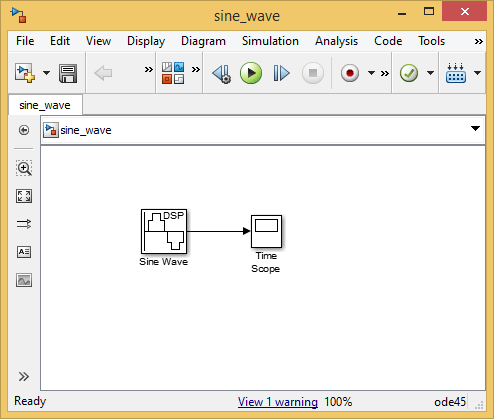
Task: Click the Step Back configuration icon
Action: (222, 73)
